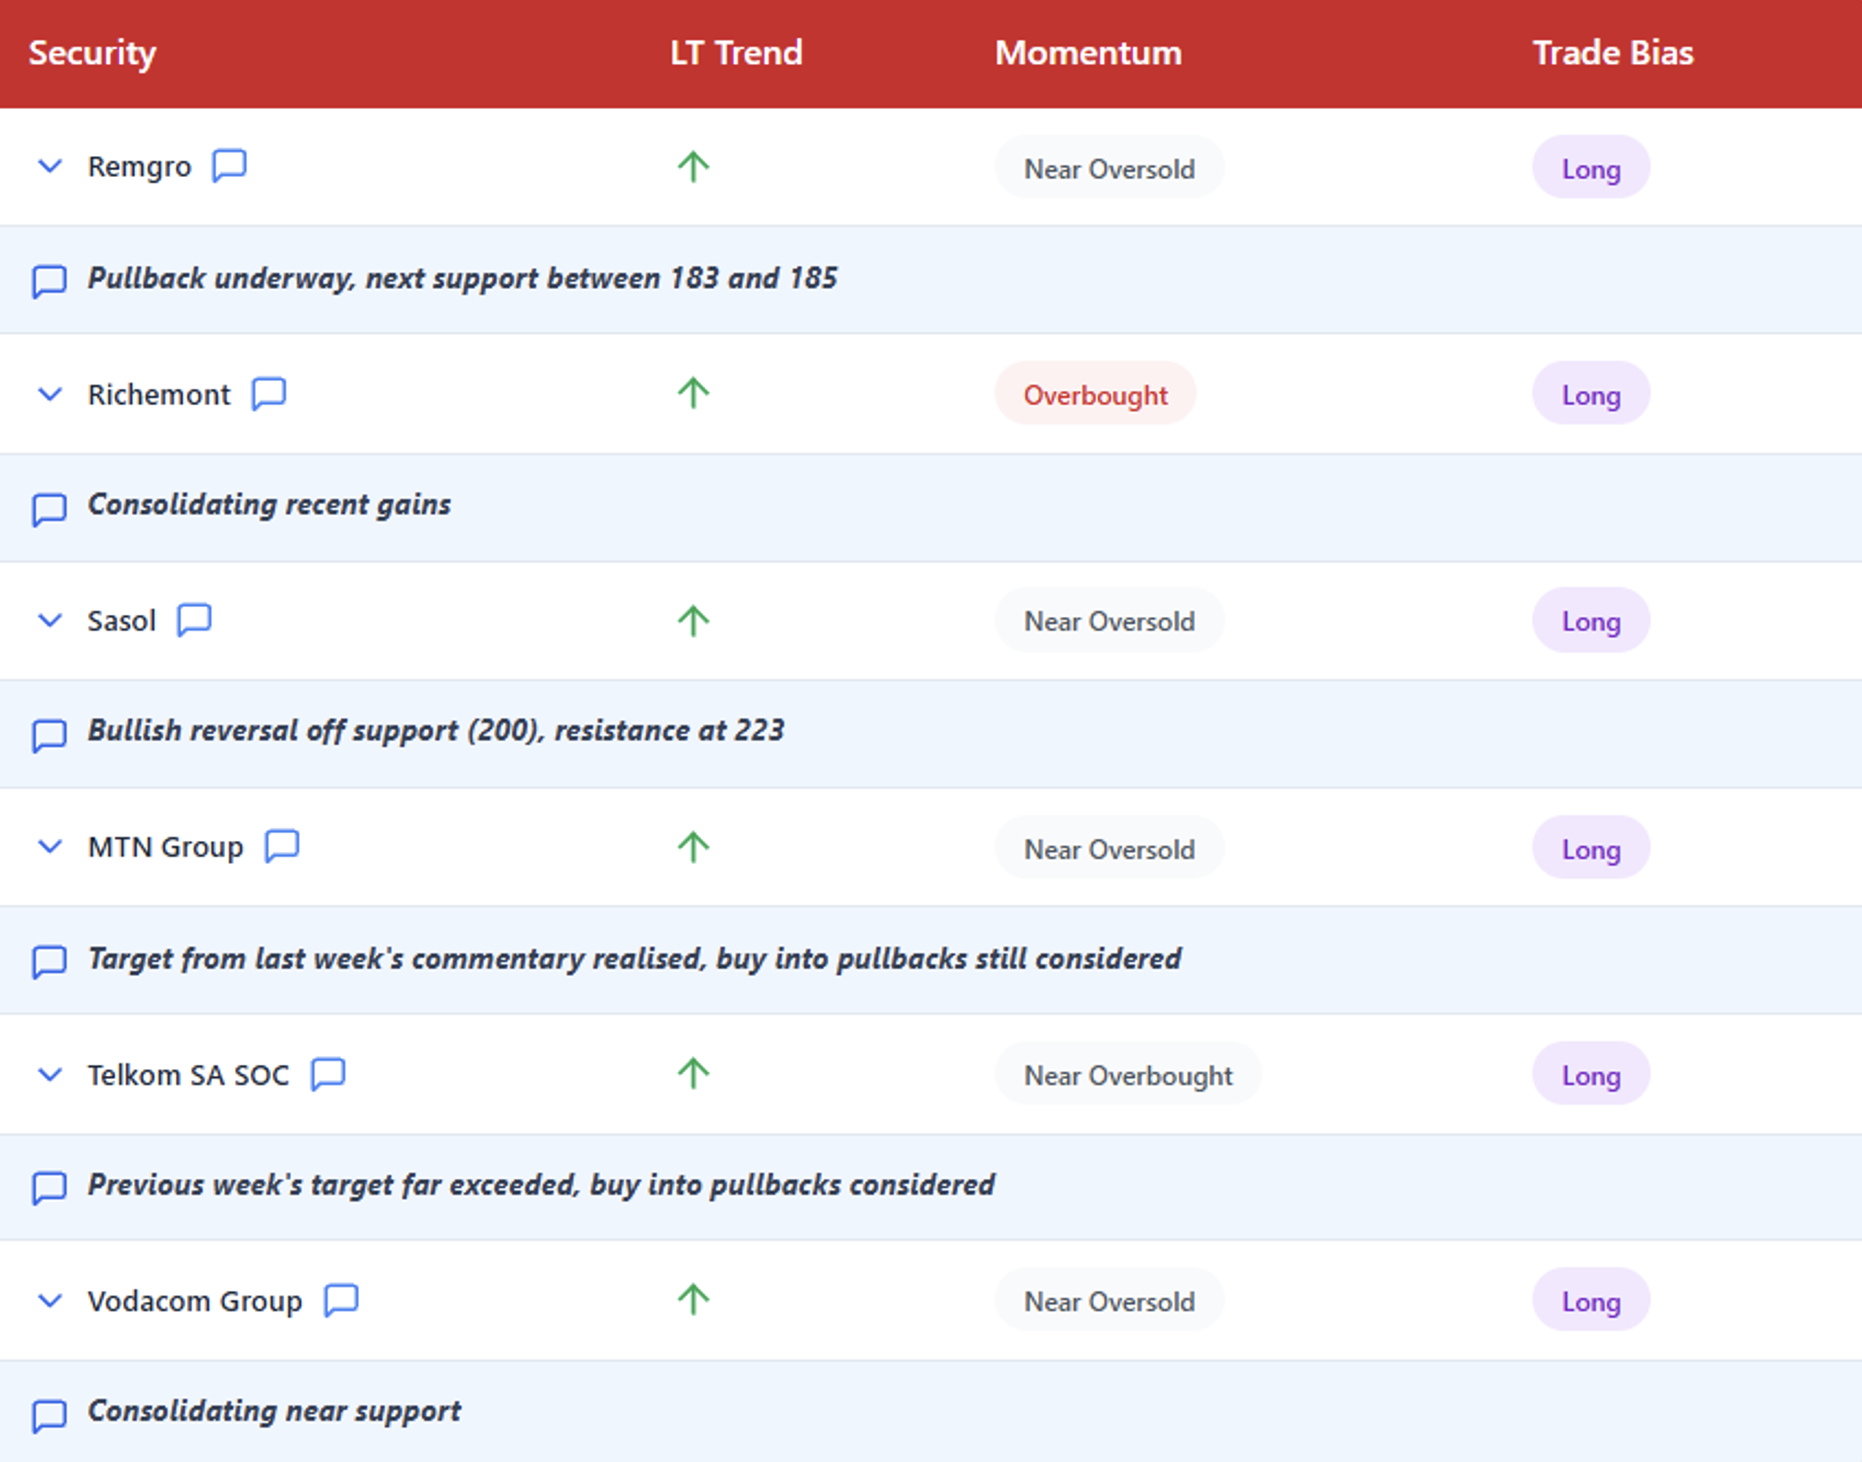
Task: Click the Long badge in Telkom SA SOC row
Action: 1591,1075
